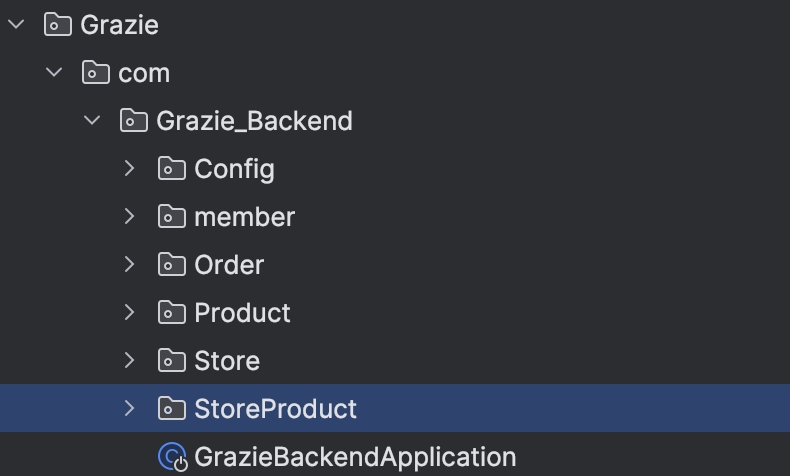
Task: Expand the Config package
Action: click(x=129, y=168)
